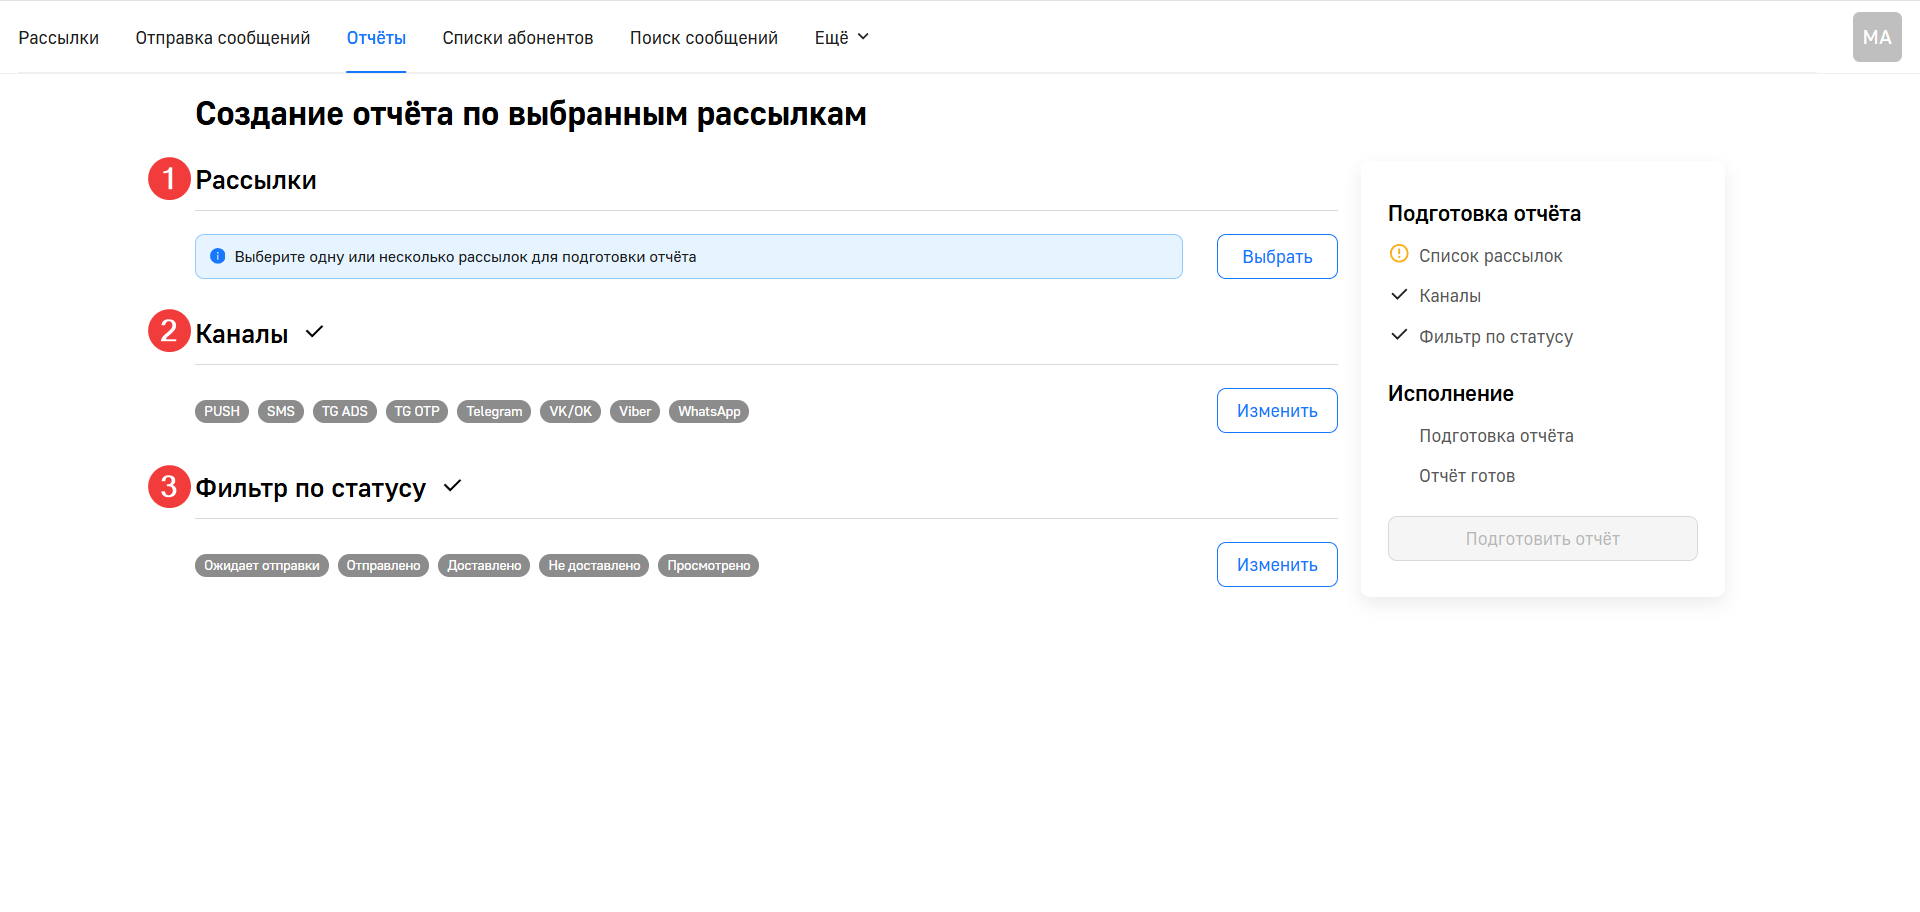Click the info icon in the blue notice banner
The image size is (1920, 912).
point(218,256)
